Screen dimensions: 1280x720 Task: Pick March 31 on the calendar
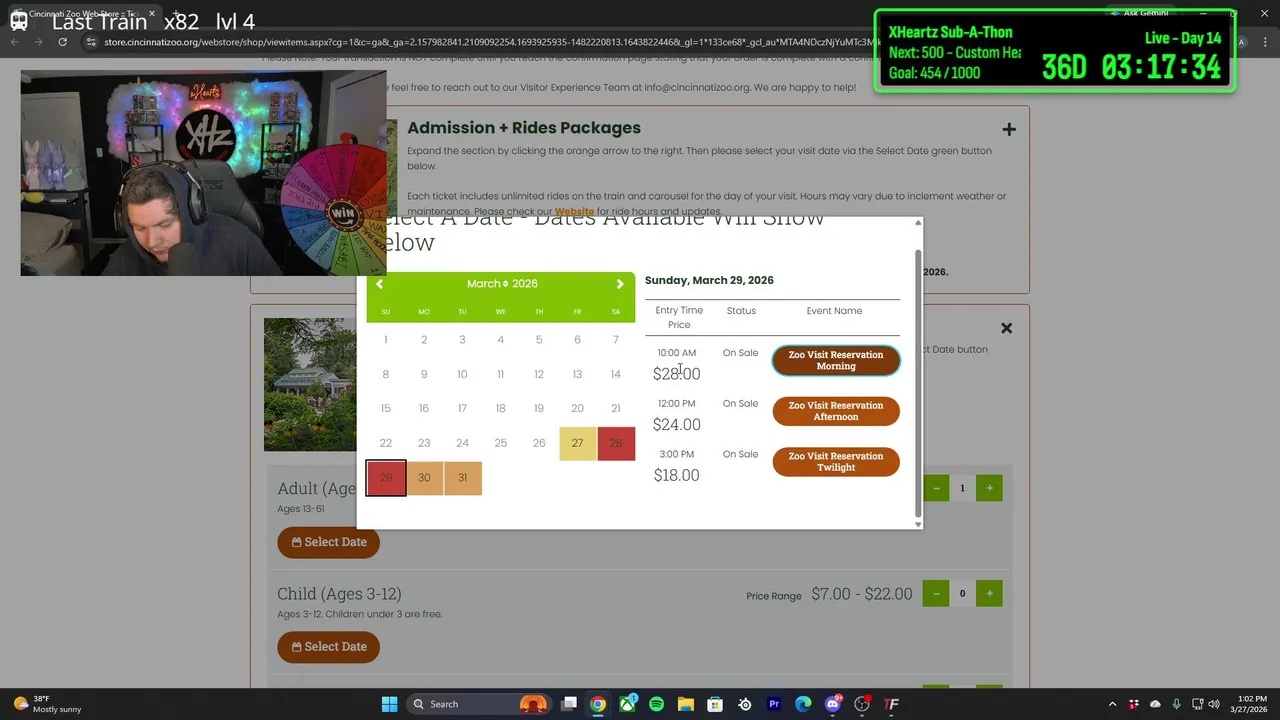(462, 478)
